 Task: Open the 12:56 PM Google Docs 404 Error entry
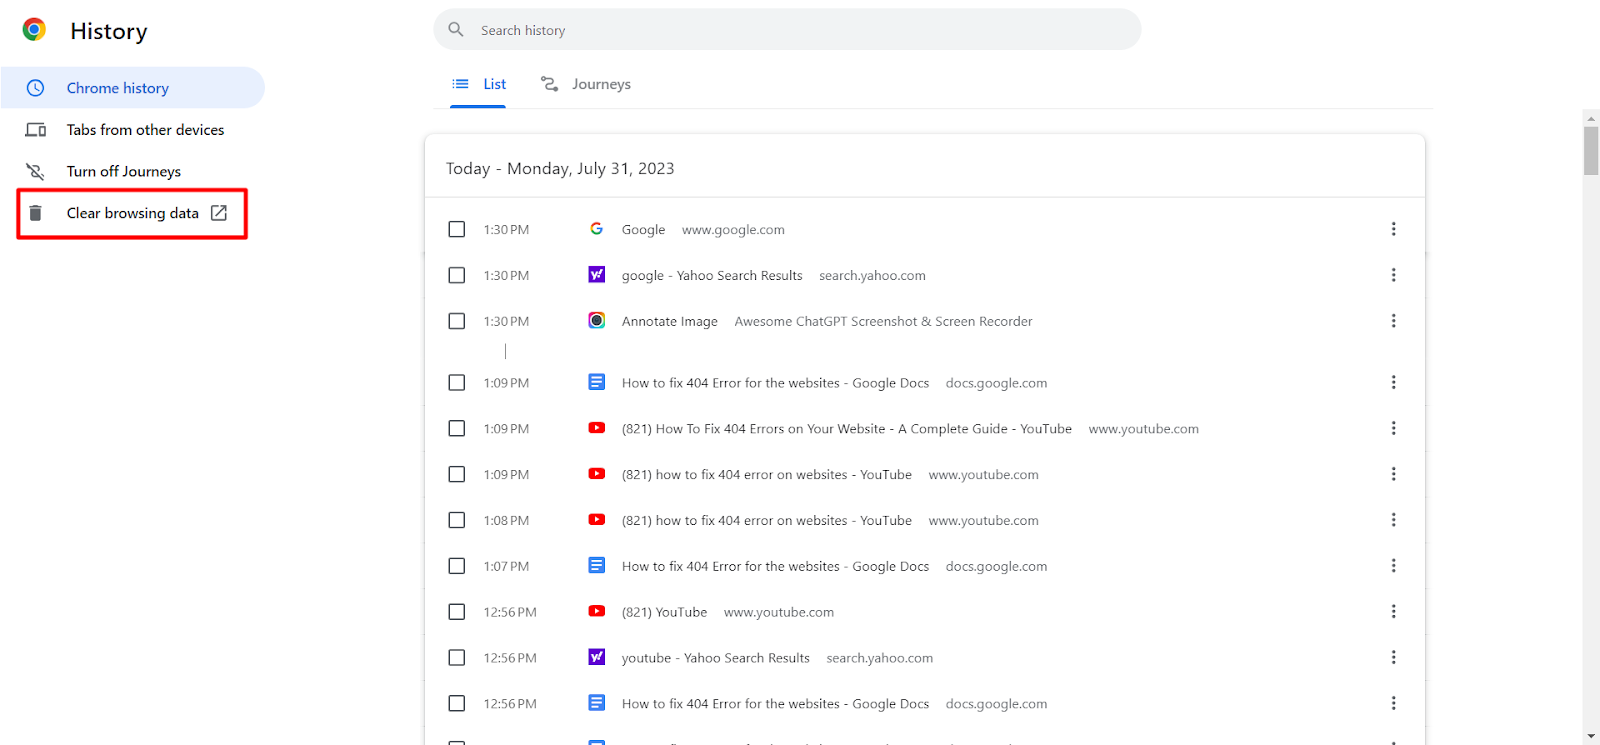775,703
